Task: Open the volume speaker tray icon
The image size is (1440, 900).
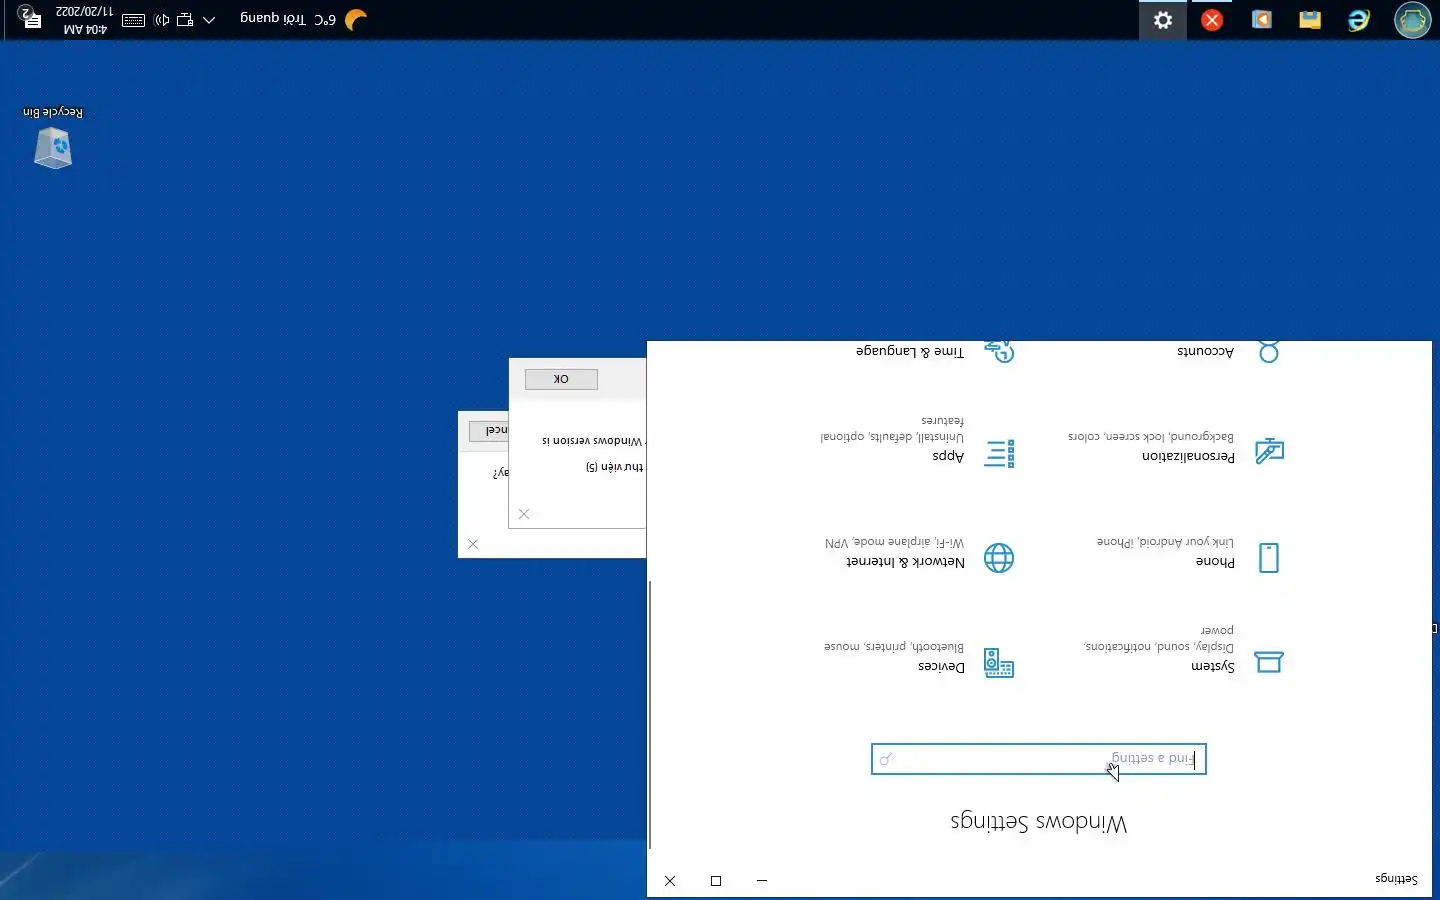Action: click(162, 20)
